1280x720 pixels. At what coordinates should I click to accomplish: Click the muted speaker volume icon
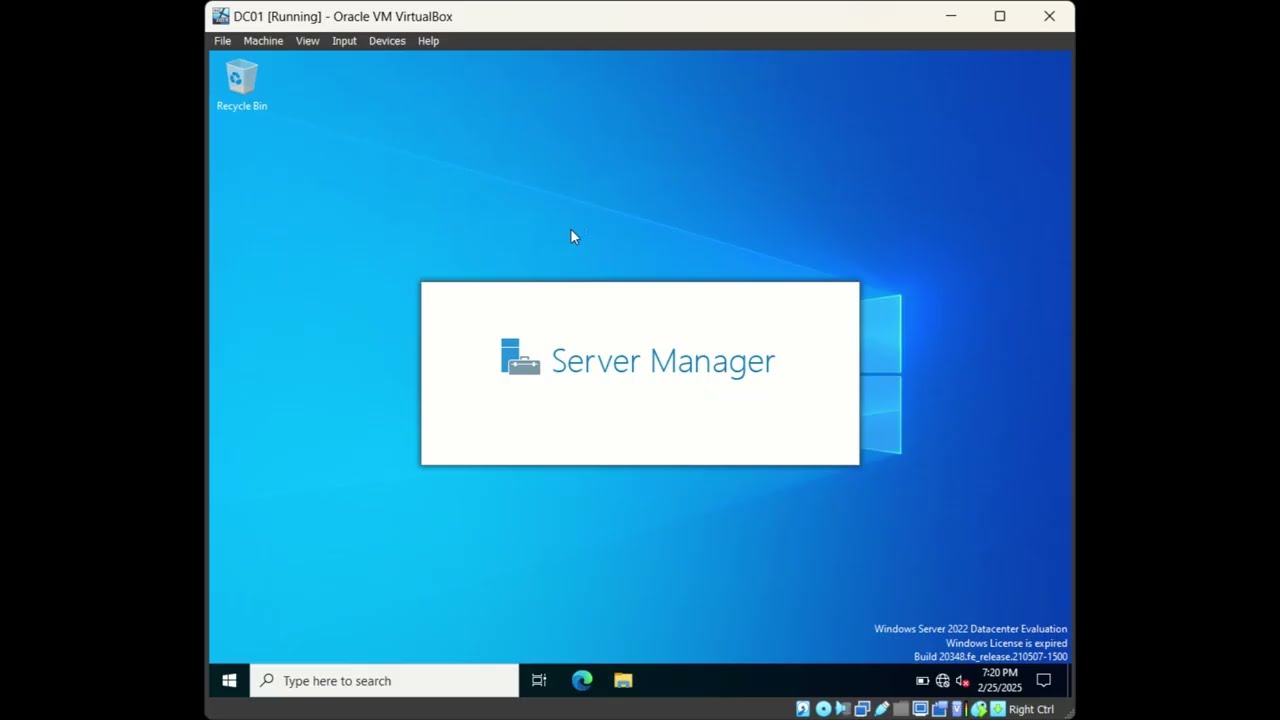coord(962,681)
